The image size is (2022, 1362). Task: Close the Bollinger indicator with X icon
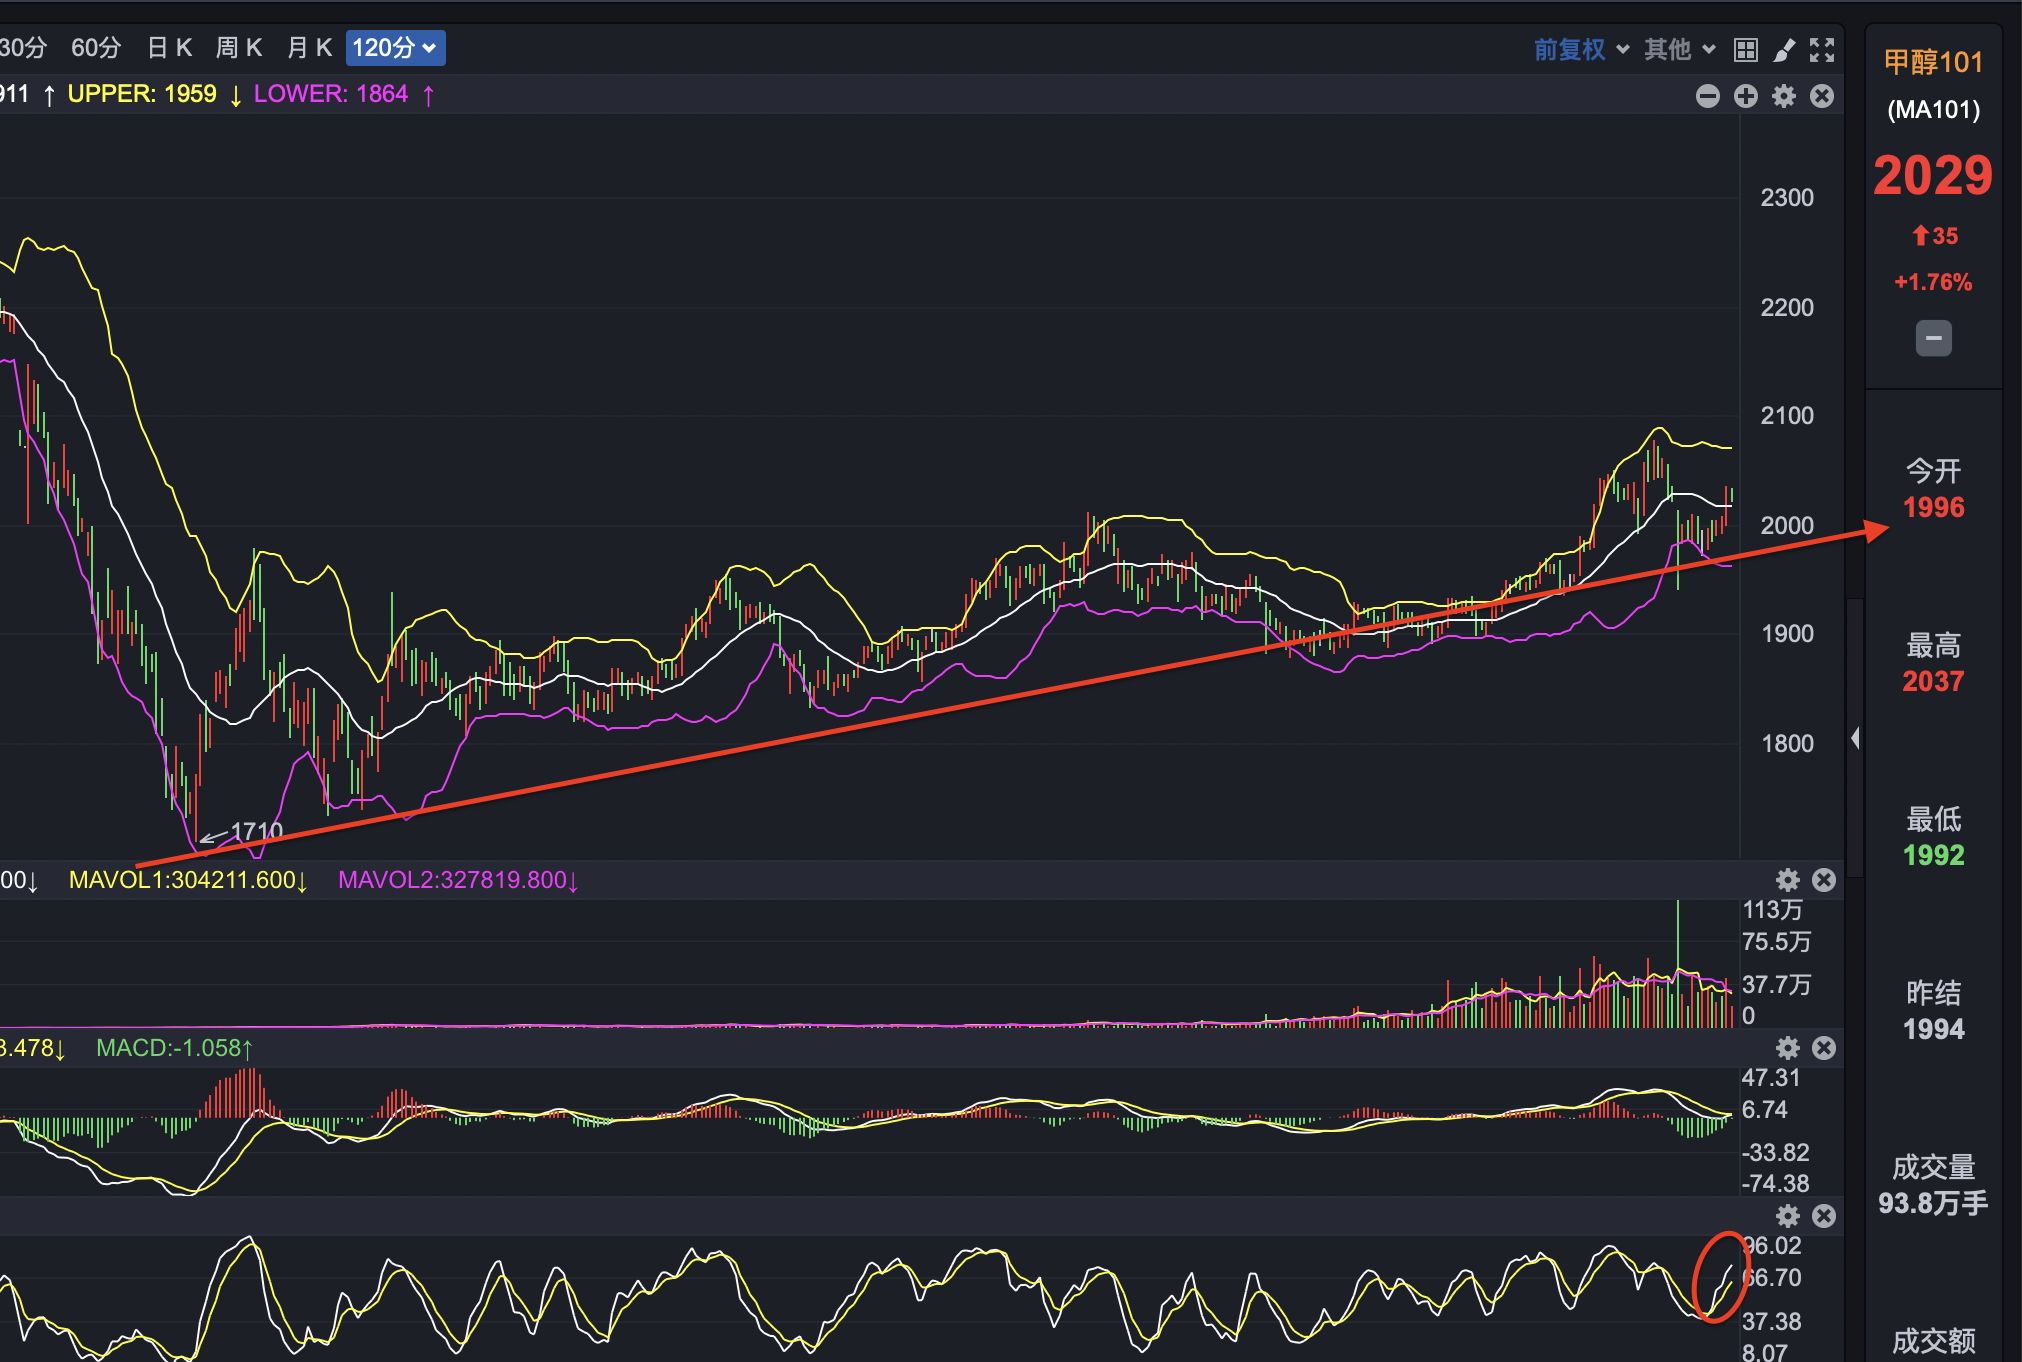tap(1822, 96)
